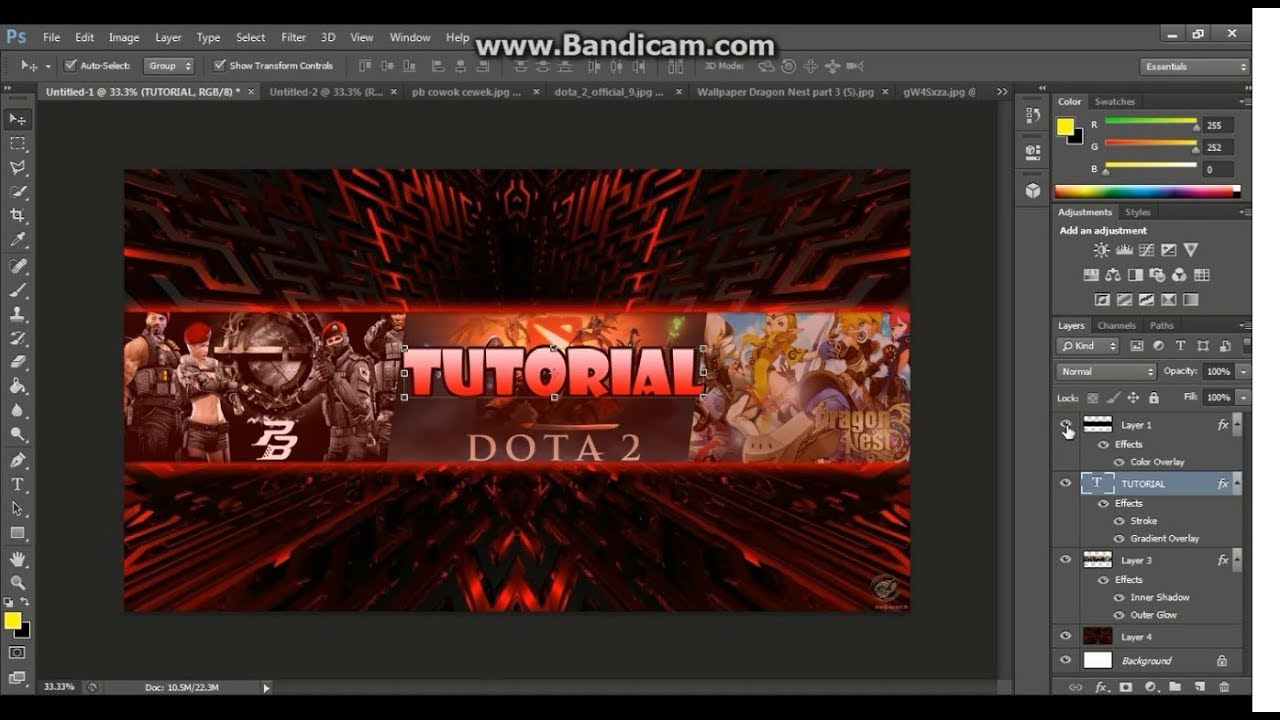Screen dimensions: 1280x720
Task: Click Create new group folder icon
Action: [x=1175, y=687]
